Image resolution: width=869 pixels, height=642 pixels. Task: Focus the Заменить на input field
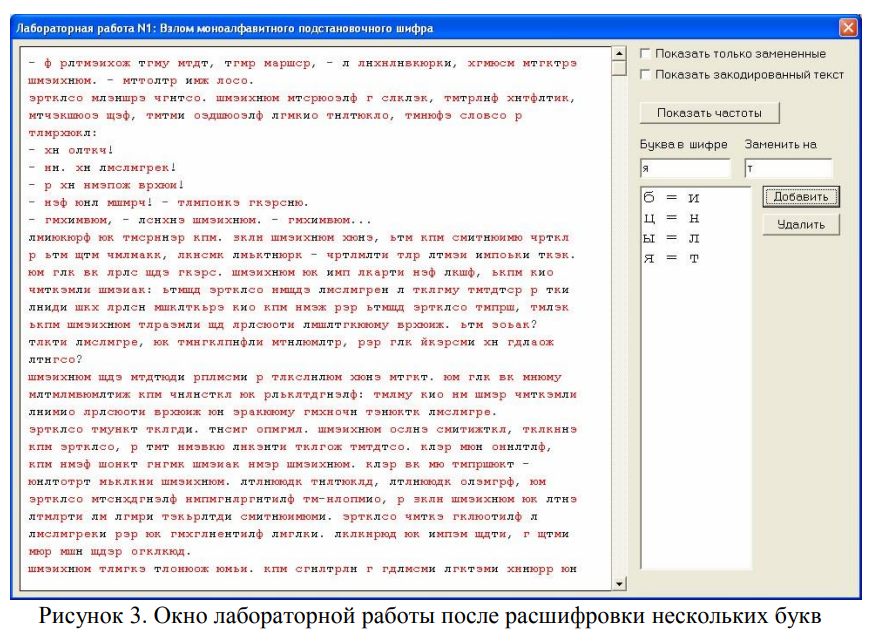coord(788,168)
